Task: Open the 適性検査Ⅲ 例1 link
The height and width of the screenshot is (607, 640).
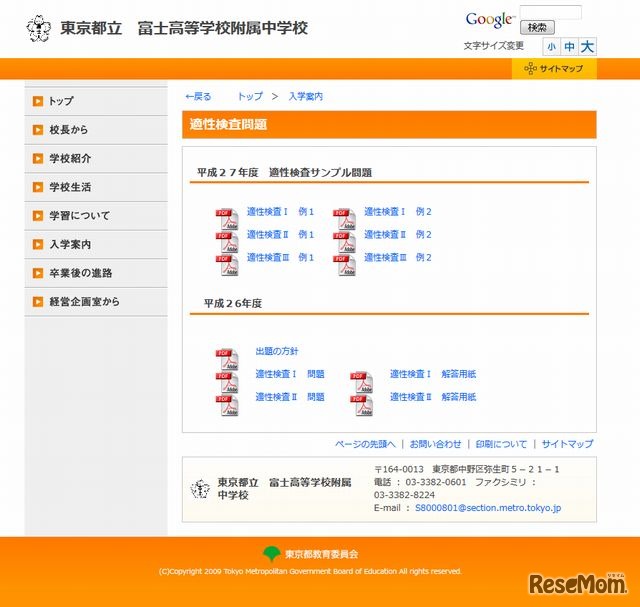Action: point(280,257)
